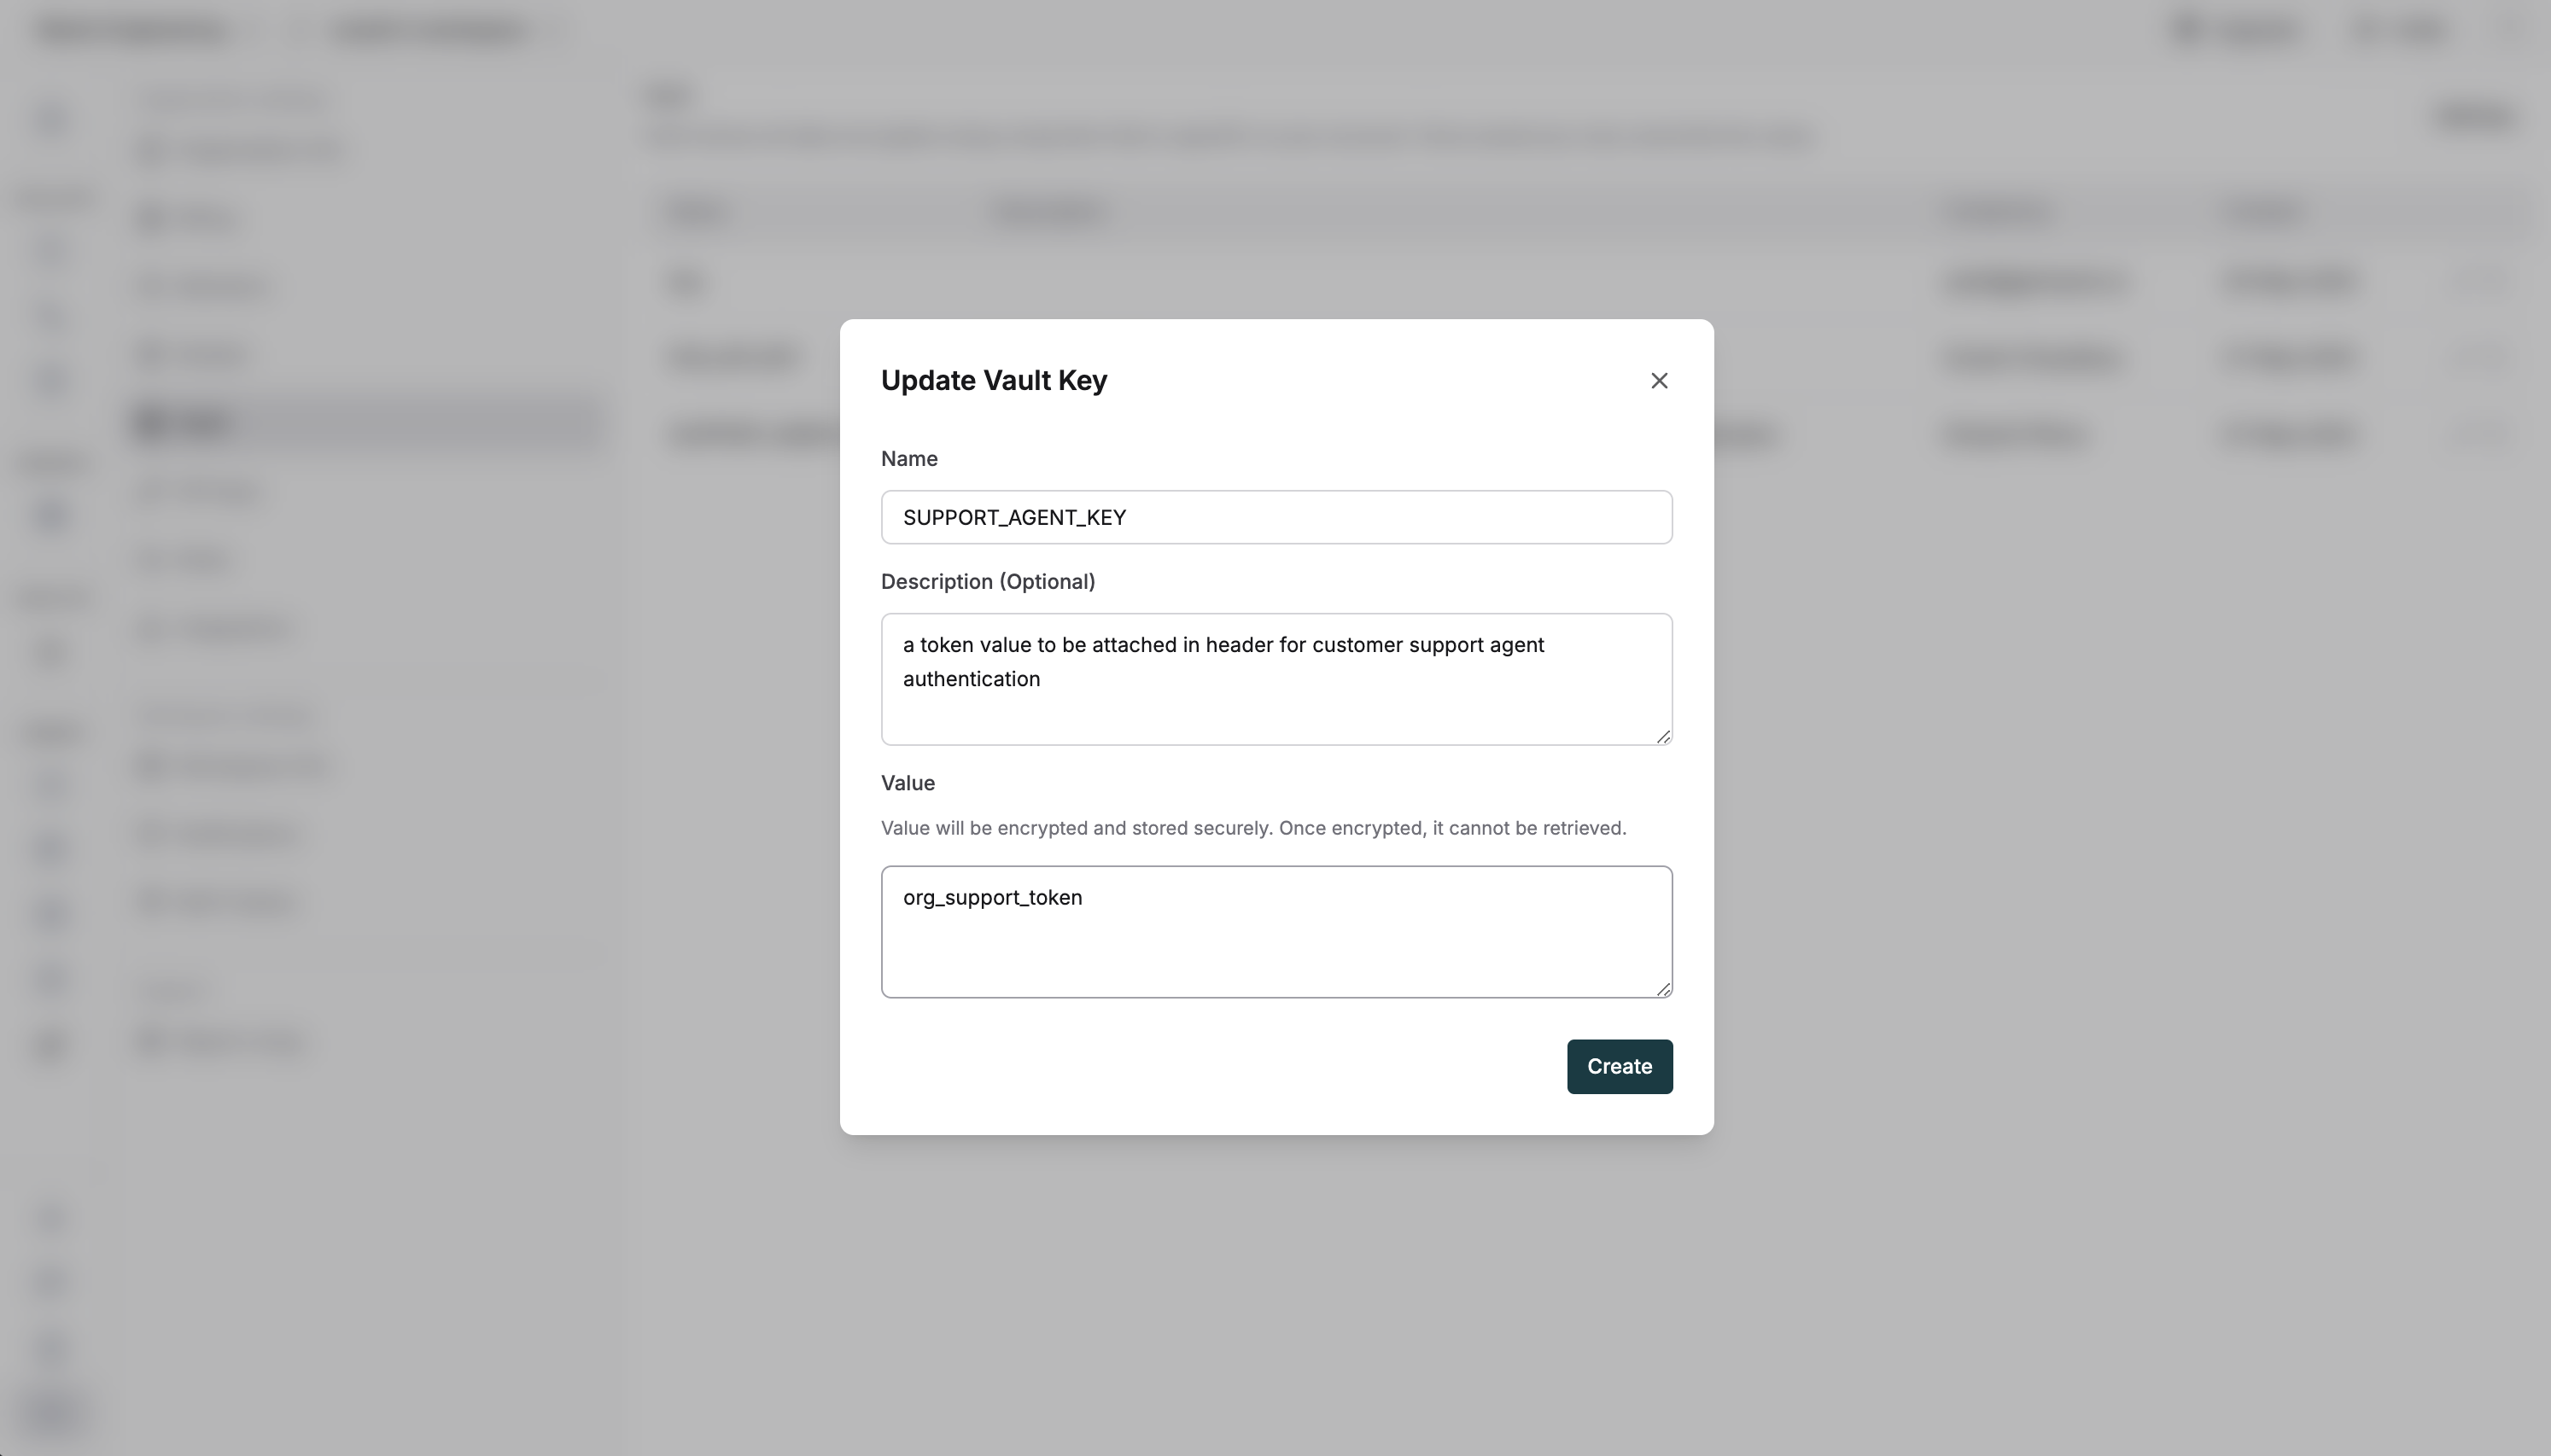Focus the Name input field's empty right side
This screenshot has width=2551, height=1456.
(x=1450, y=517)
